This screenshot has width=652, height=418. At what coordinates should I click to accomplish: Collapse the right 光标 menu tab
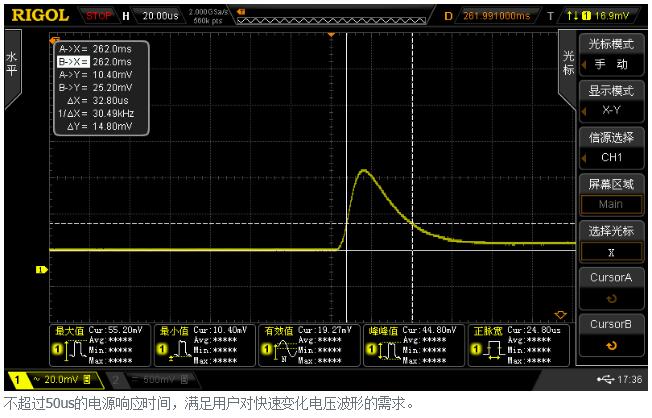pos(568,63)
